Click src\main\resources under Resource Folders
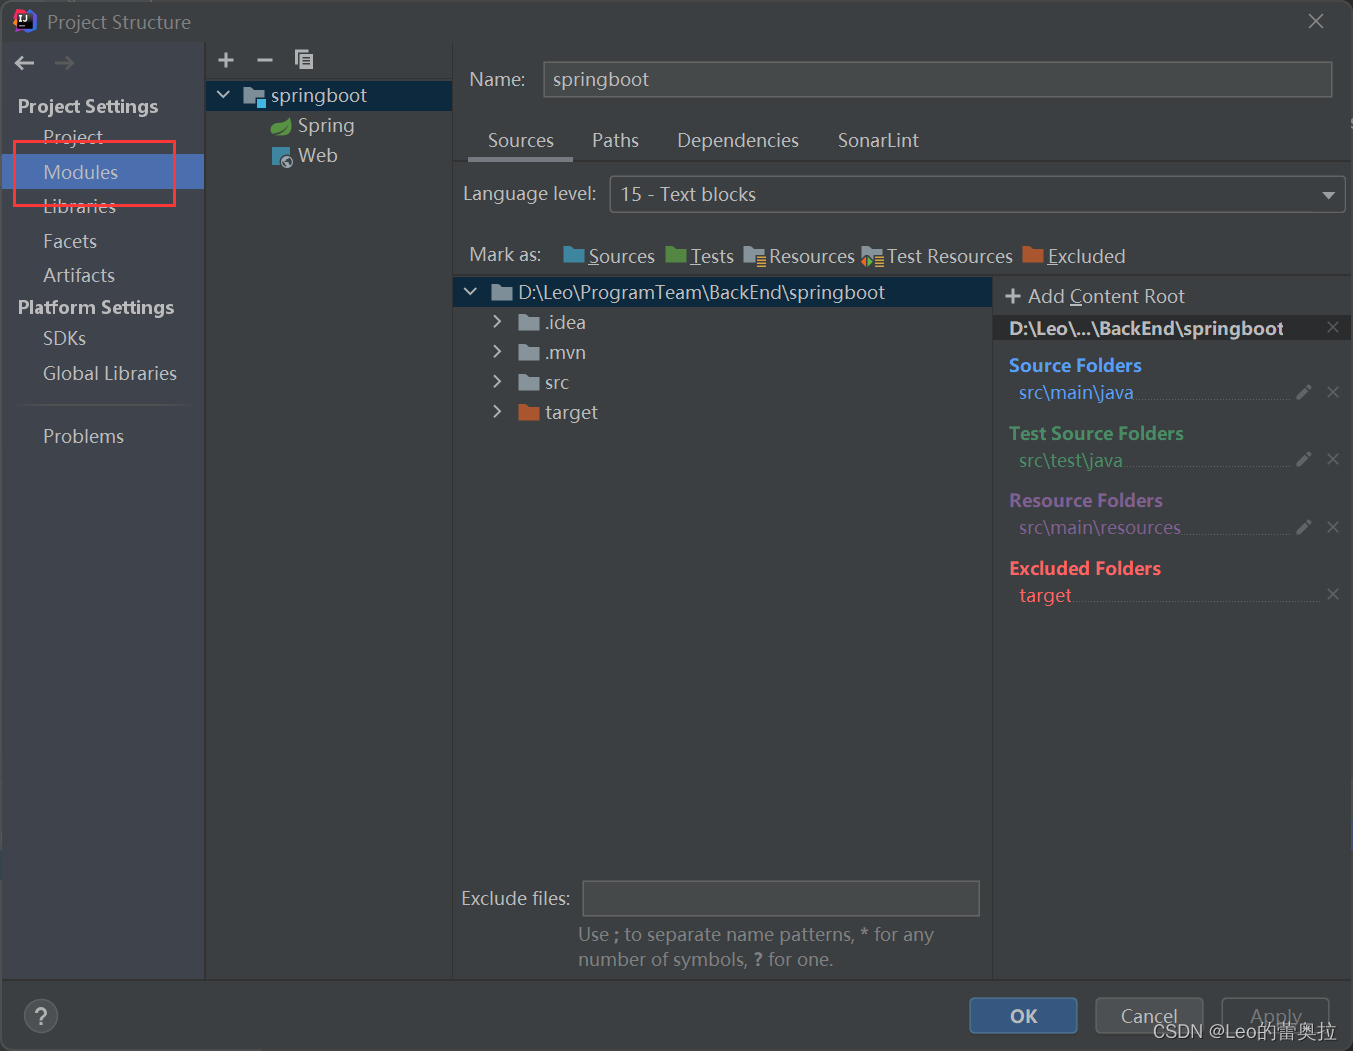1353x1051 pixels. coord(1100,527)
